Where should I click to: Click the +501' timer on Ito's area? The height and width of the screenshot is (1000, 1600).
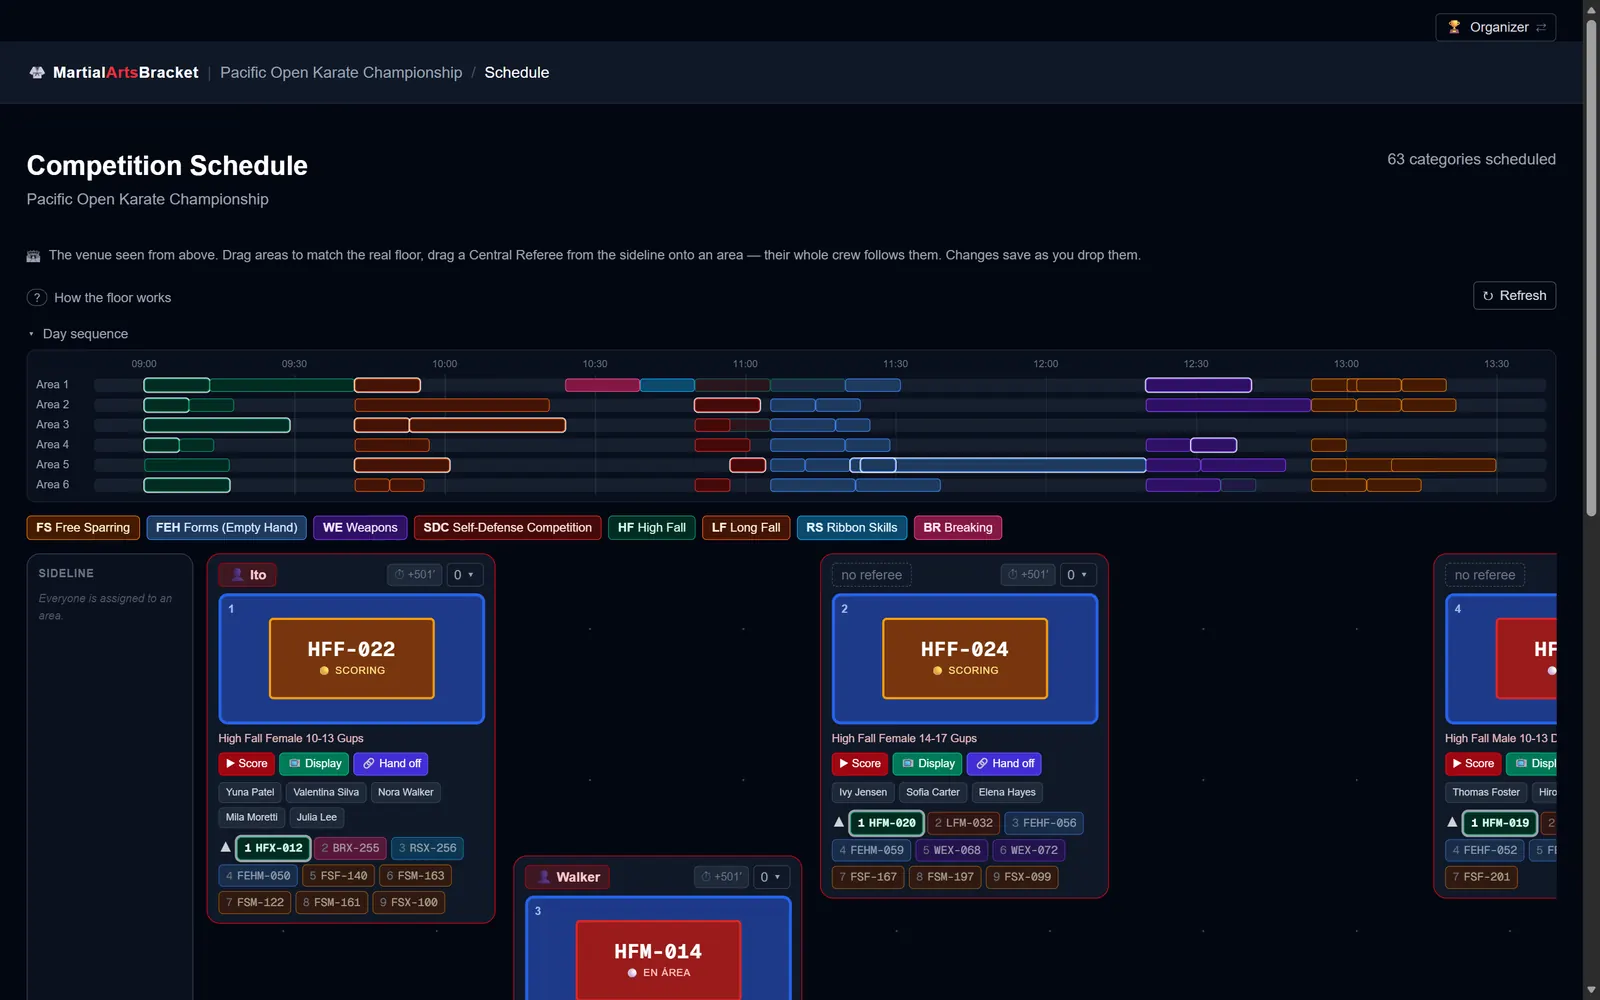coord(415,575)
